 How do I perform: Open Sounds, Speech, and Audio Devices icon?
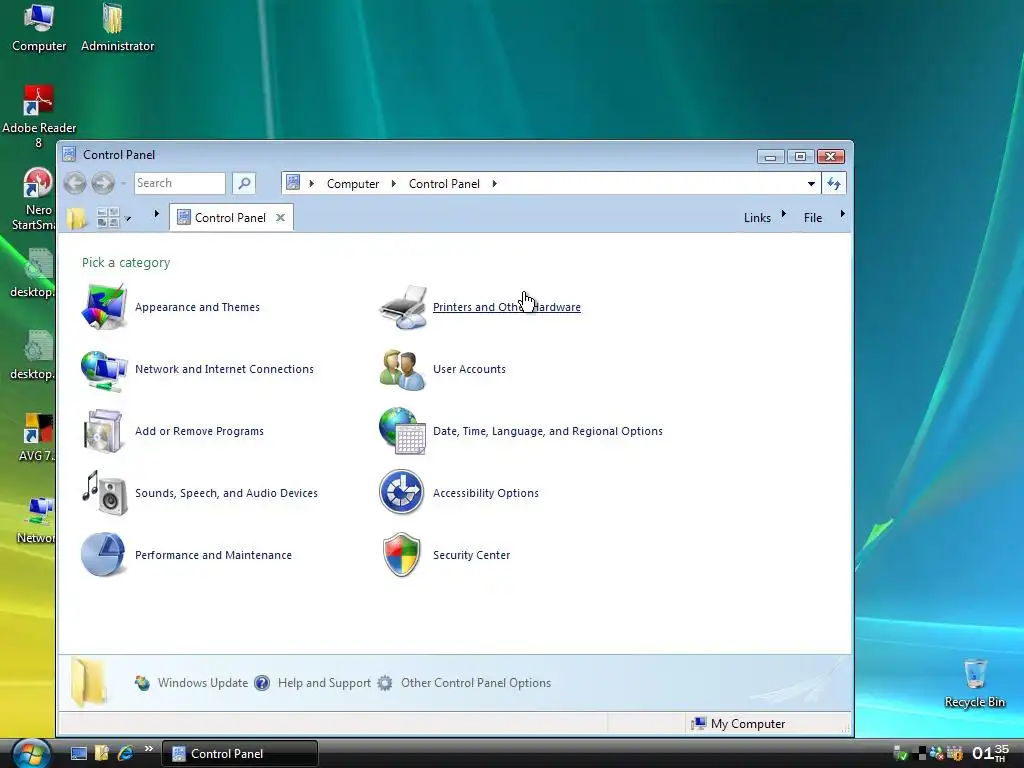pos(104,493)
